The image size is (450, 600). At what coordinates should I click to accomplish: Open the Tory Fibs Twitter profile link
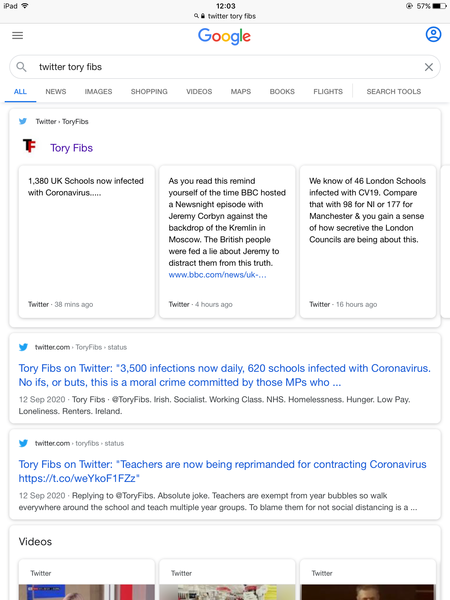coord(72,148)
